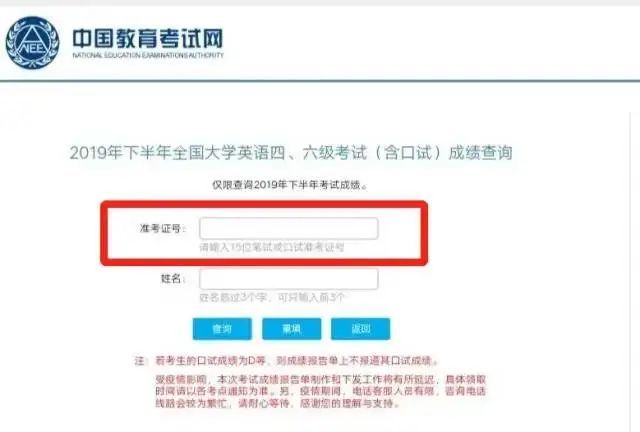Click the red note about oral test D grade
This screenshot has height=432, width=640.
pyautogui.click(x=297, y=361)
